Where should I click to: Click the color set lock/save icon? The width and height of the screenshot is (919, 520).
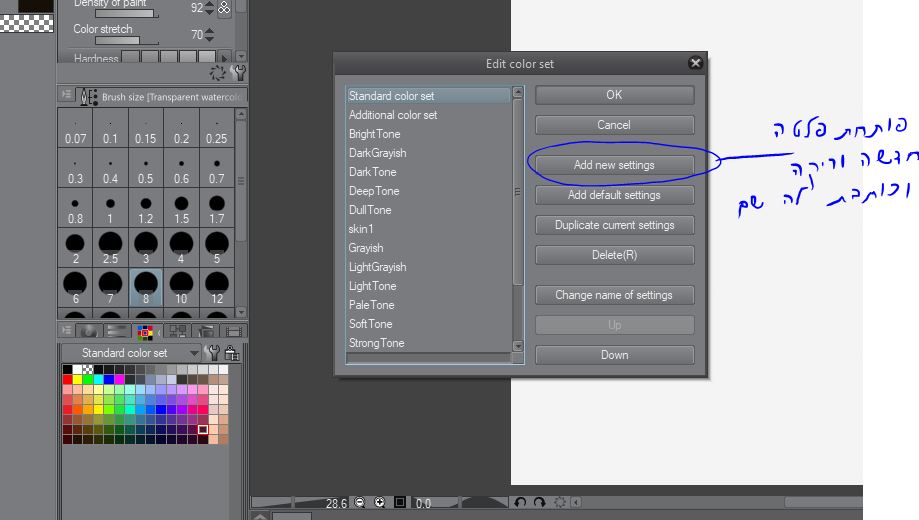coord(232,352)
